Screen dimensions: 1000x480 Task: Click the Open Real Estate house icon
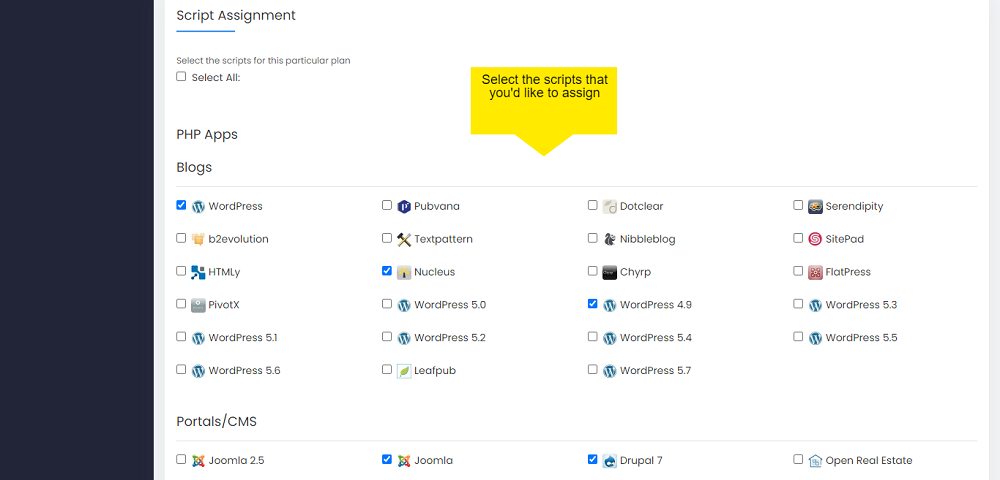click(815, 461)
